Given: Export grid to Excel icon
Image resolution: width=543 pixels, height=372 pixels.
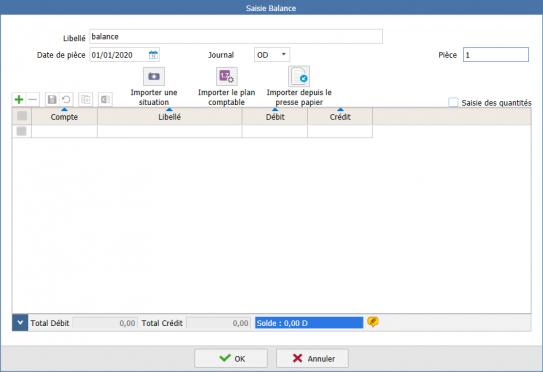Looking at the screenshot, I should [105, 100].
